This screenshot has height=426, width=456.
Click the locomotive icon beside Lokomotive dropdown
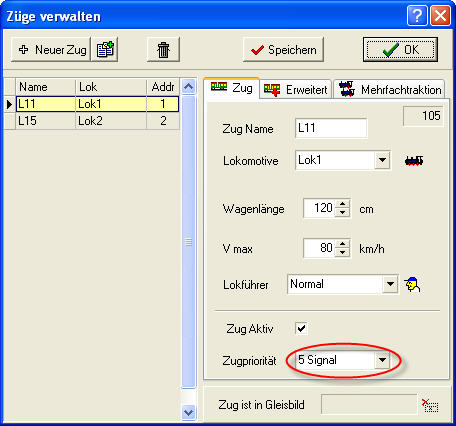(x=414, y=161)
